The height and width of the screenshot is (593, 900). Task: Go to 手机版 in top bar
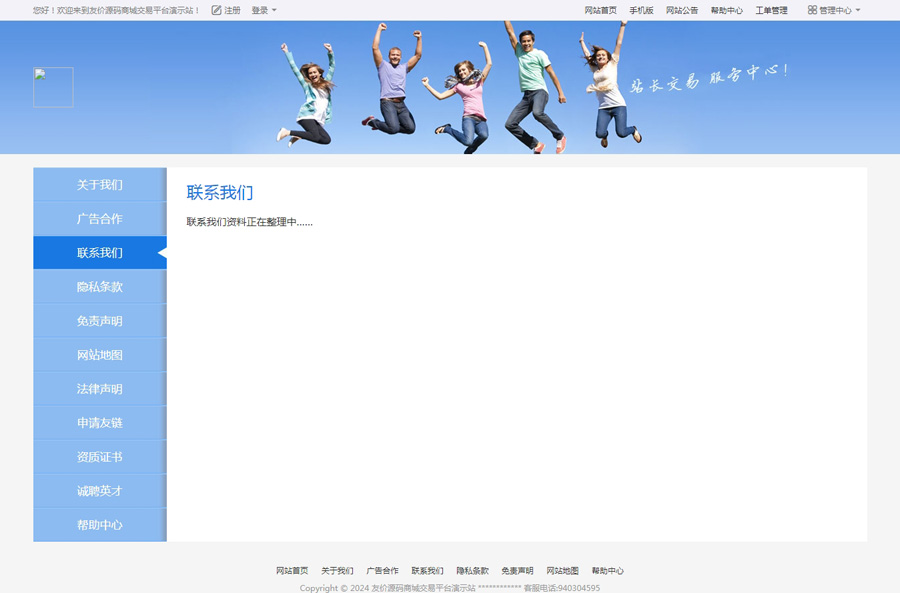[x=641, y=10]
